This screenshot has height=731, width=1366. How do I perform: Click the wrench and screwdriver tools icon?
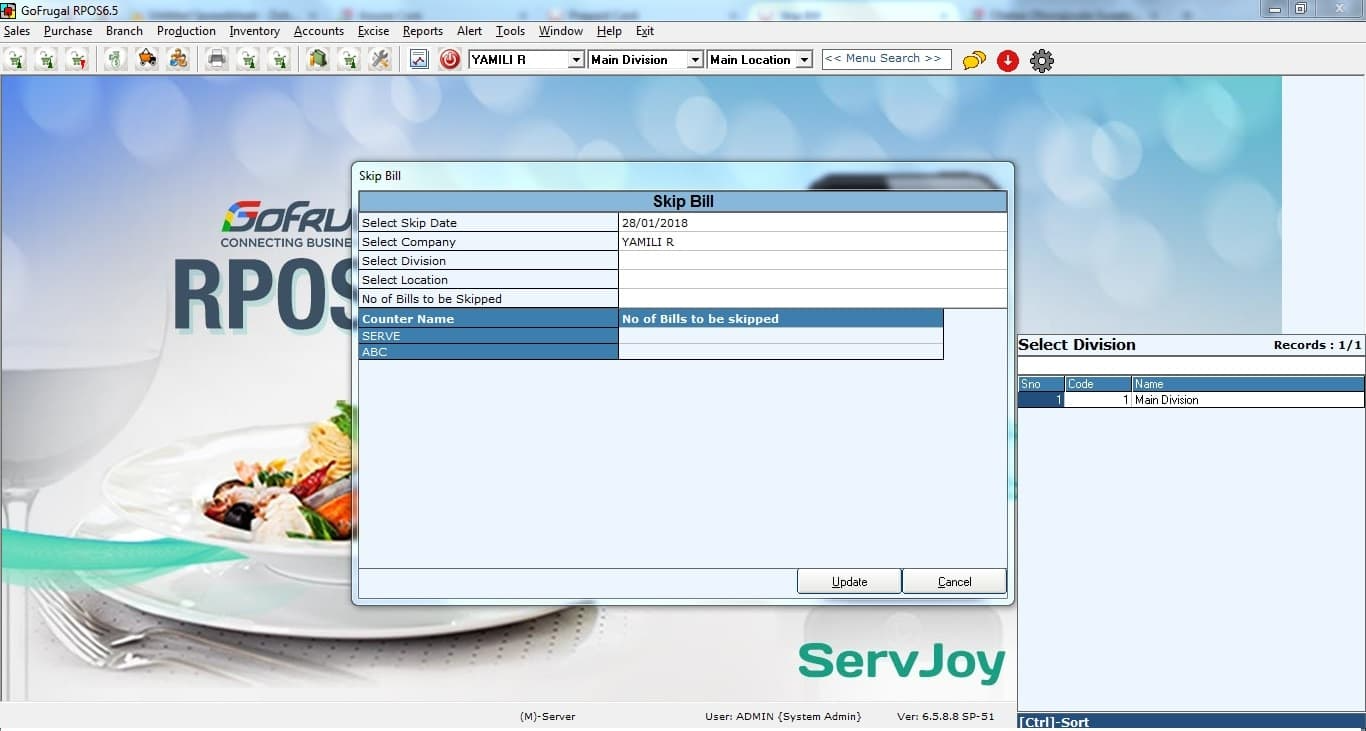click(x=380, y=60)
